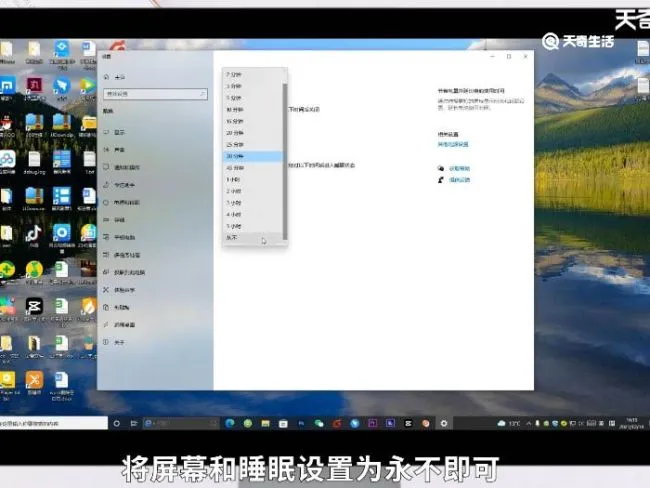Open File Explorer from taskbar
The height and width of the screenshot is (488, 650).
265,423
